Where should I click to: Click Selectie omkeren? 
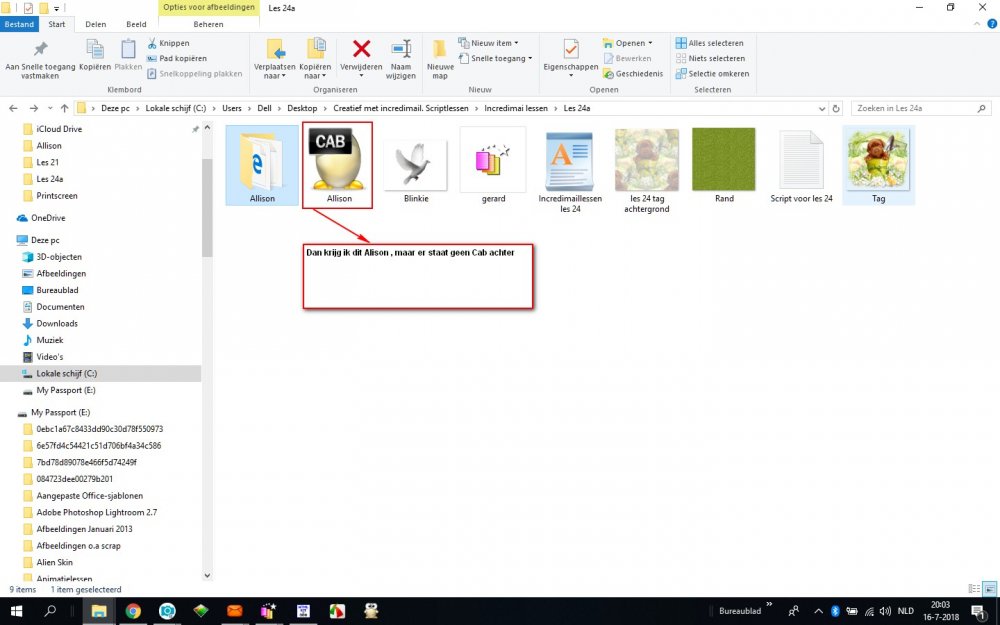(712, 73)
